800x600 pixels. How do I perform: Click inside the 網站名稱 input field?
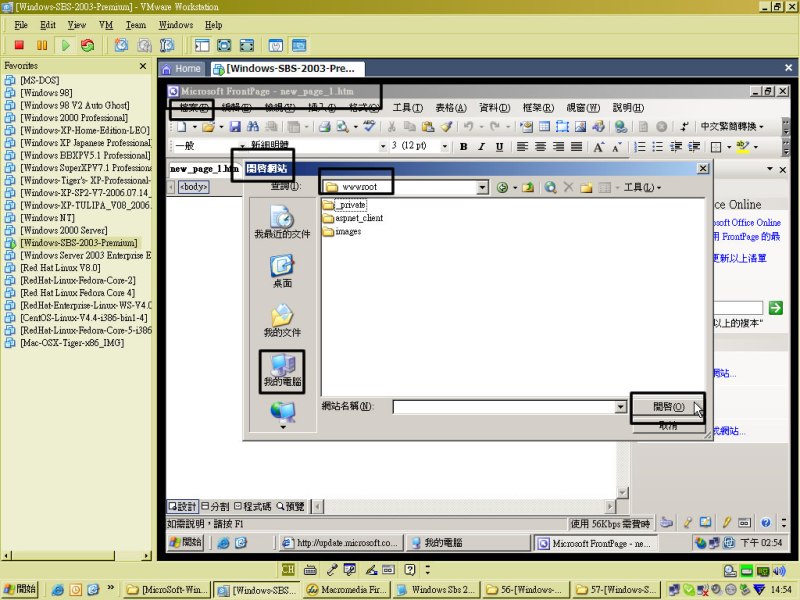(504, 407)
